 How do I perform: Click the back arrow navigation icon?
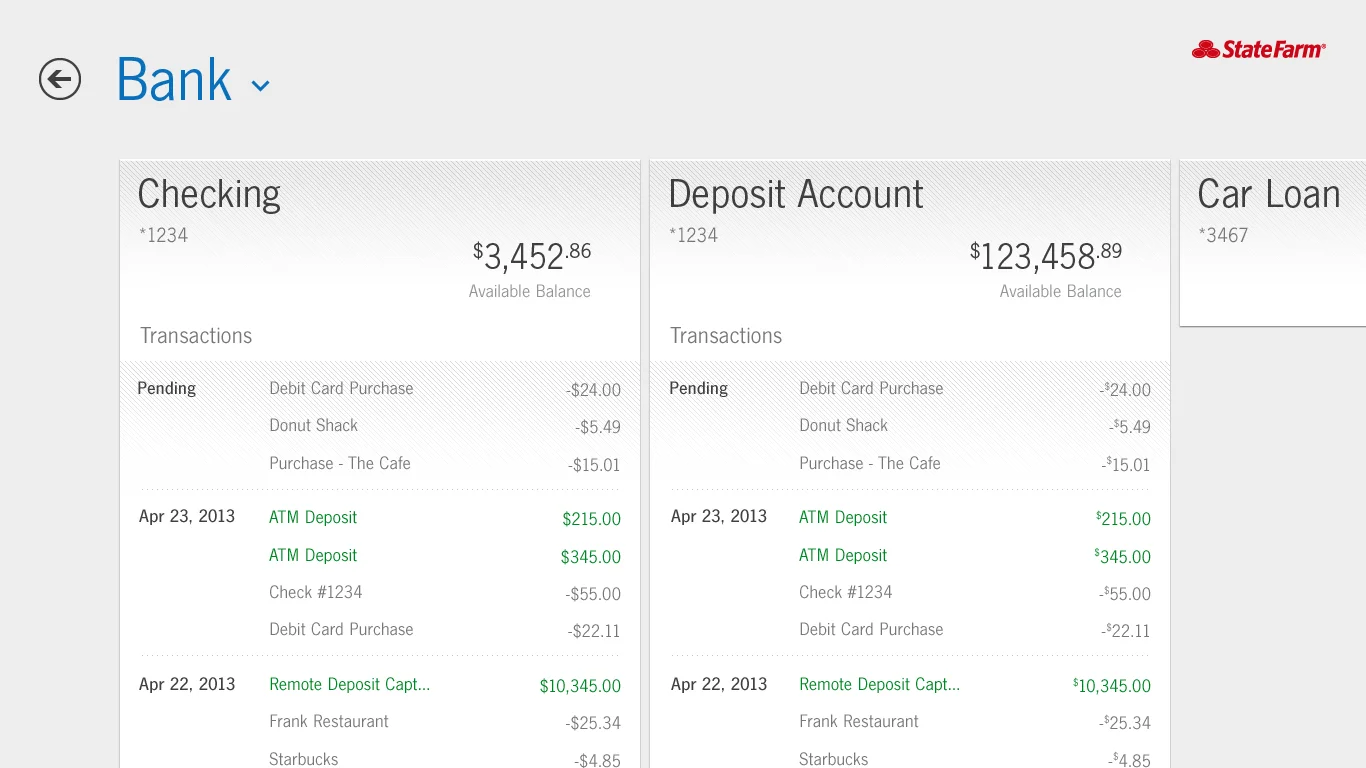coord(59,79)
